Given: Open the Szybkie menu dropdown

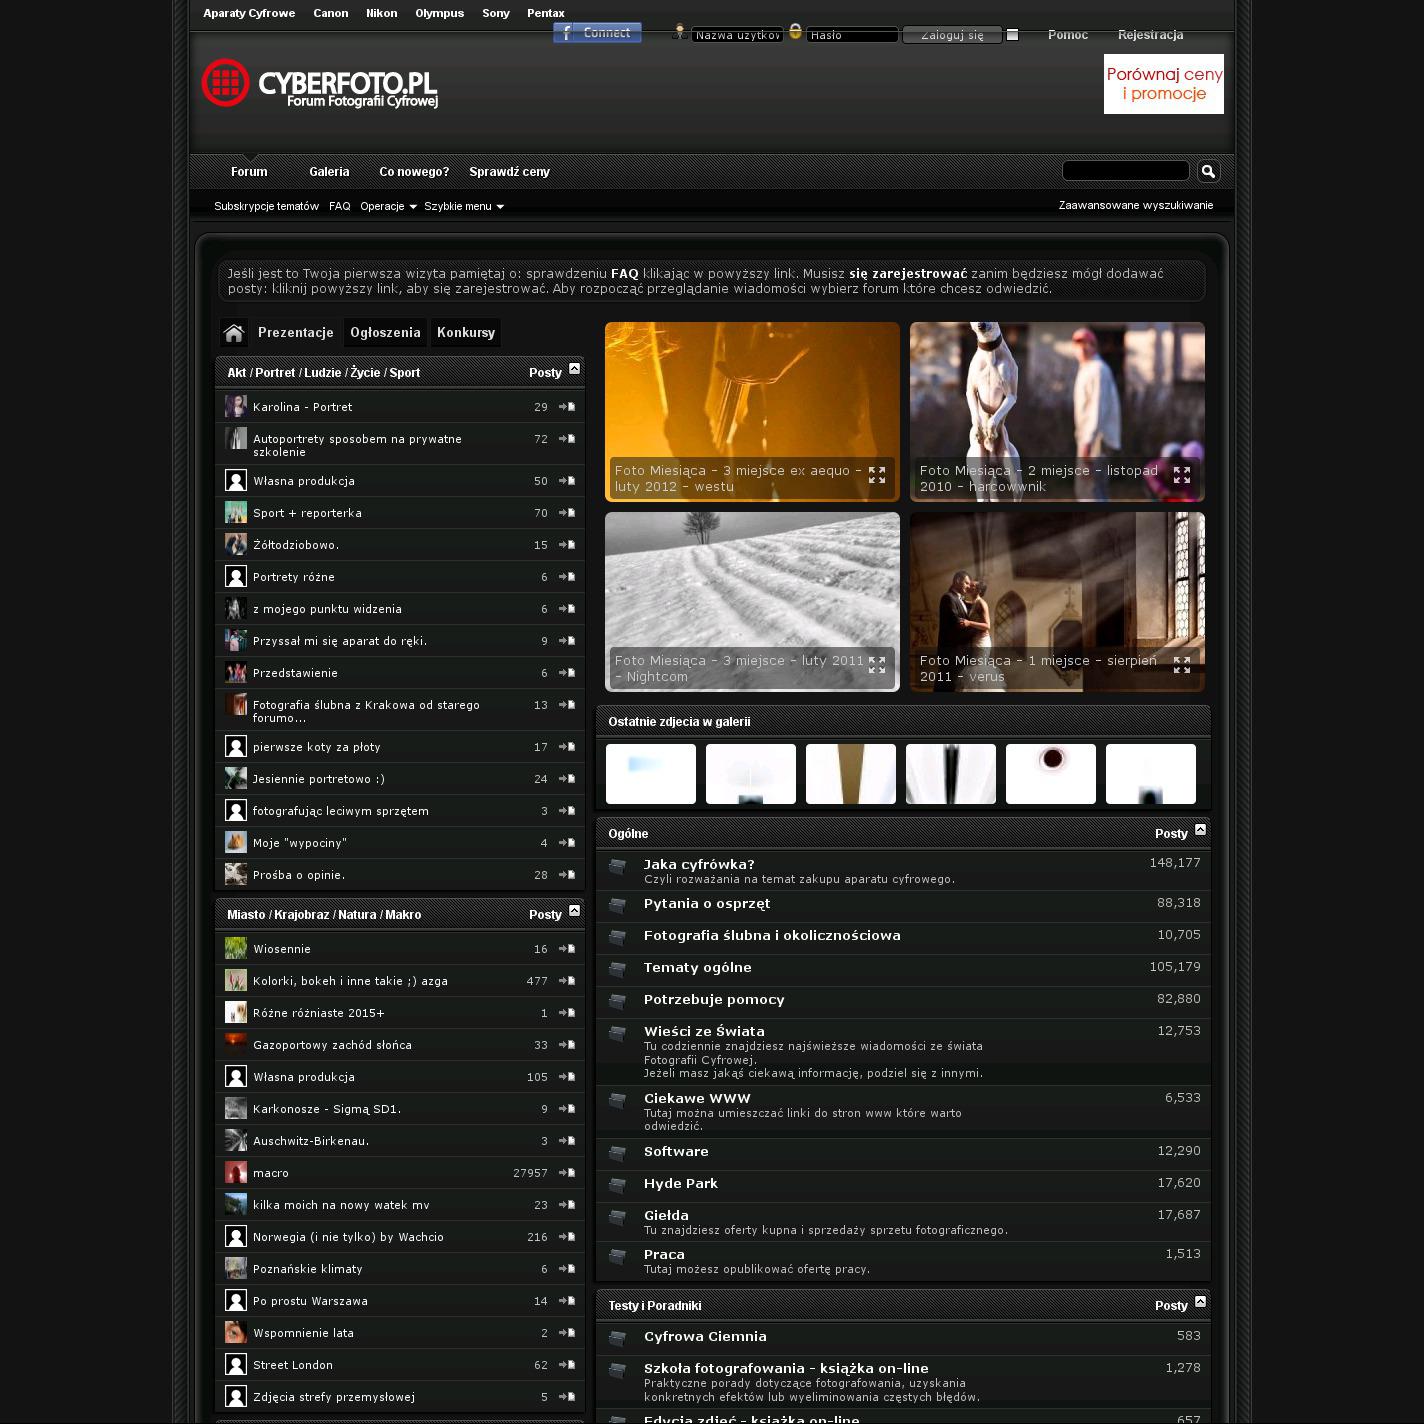Looking at the screenshot, I should point(463,206).
